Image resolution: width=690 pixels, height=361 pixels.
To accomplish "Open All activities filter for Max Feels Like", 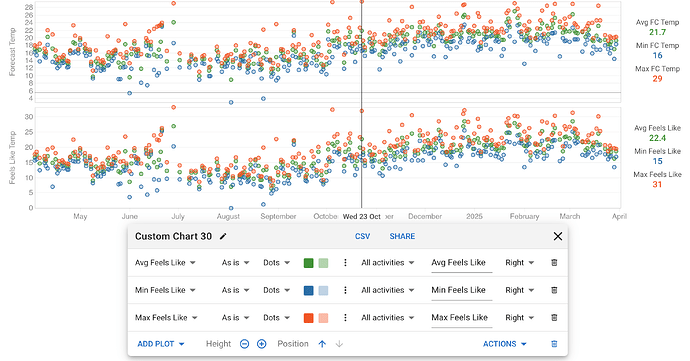I will click(x=388, y=317).
